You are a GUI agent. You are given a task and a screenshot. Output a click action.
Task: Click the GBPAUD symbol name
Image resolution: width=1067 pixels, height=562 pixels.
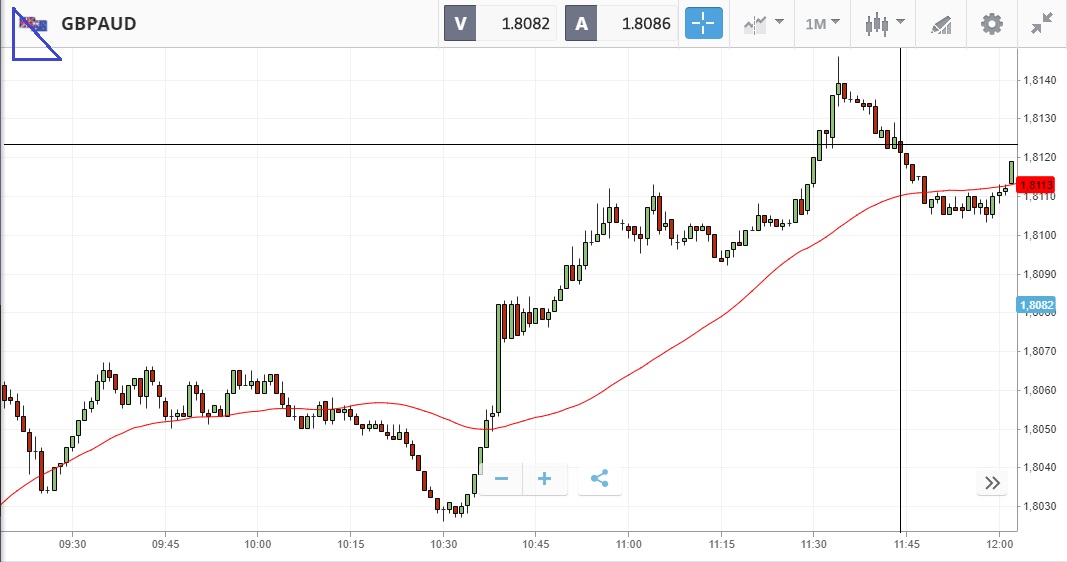coord(98,23)
